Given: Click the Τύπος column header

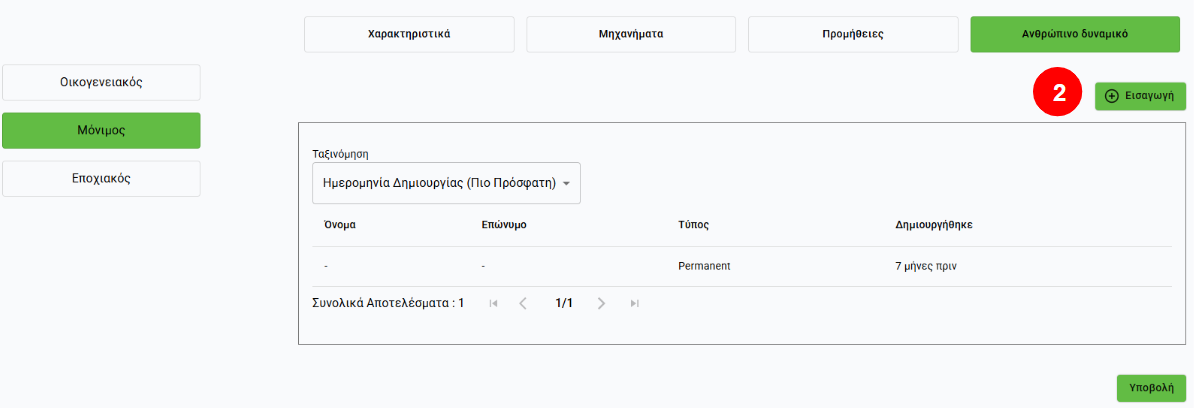Looking at the screenshot, I should (x=693, y=225).
